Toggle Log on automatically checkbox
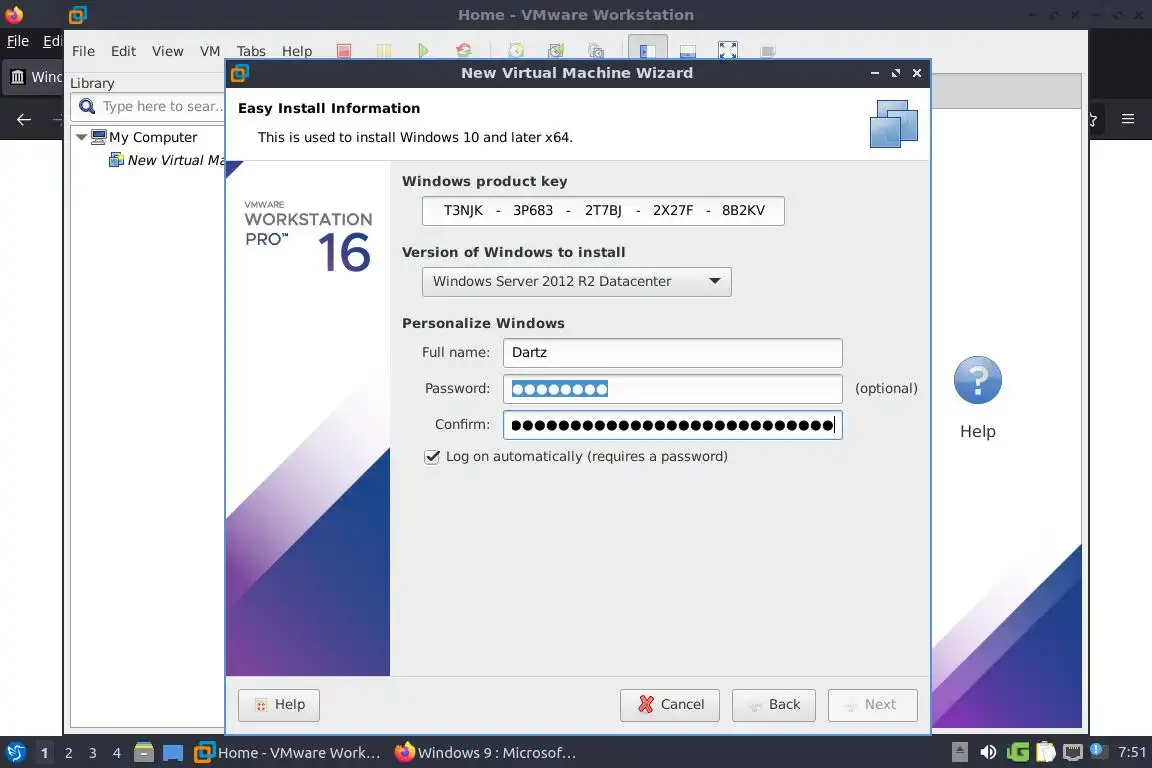The width and height of the screenshot is (1152, 768). pos(432,457)
